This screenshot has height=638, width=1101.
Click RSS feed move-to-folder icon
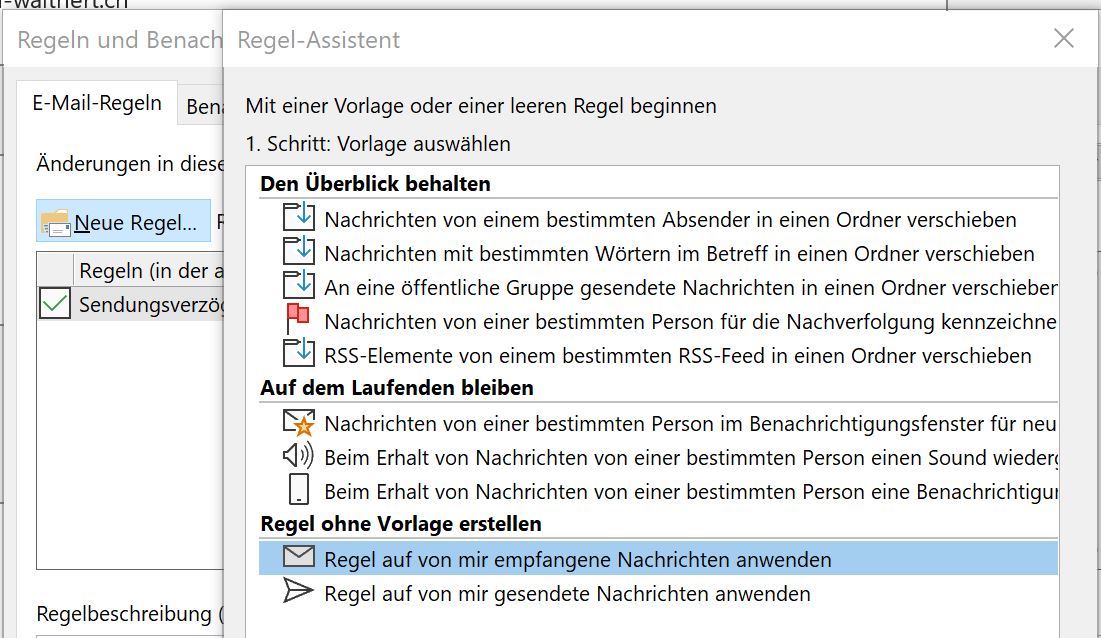click(298, 353)
